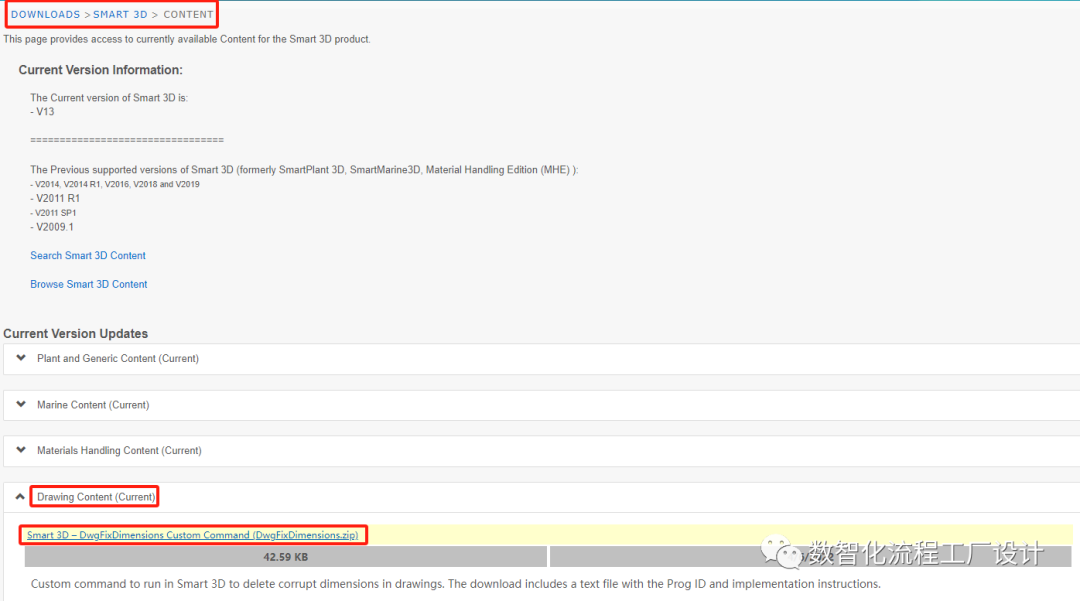Click Plant and Generic Content (Current) row

click(541, 359)
